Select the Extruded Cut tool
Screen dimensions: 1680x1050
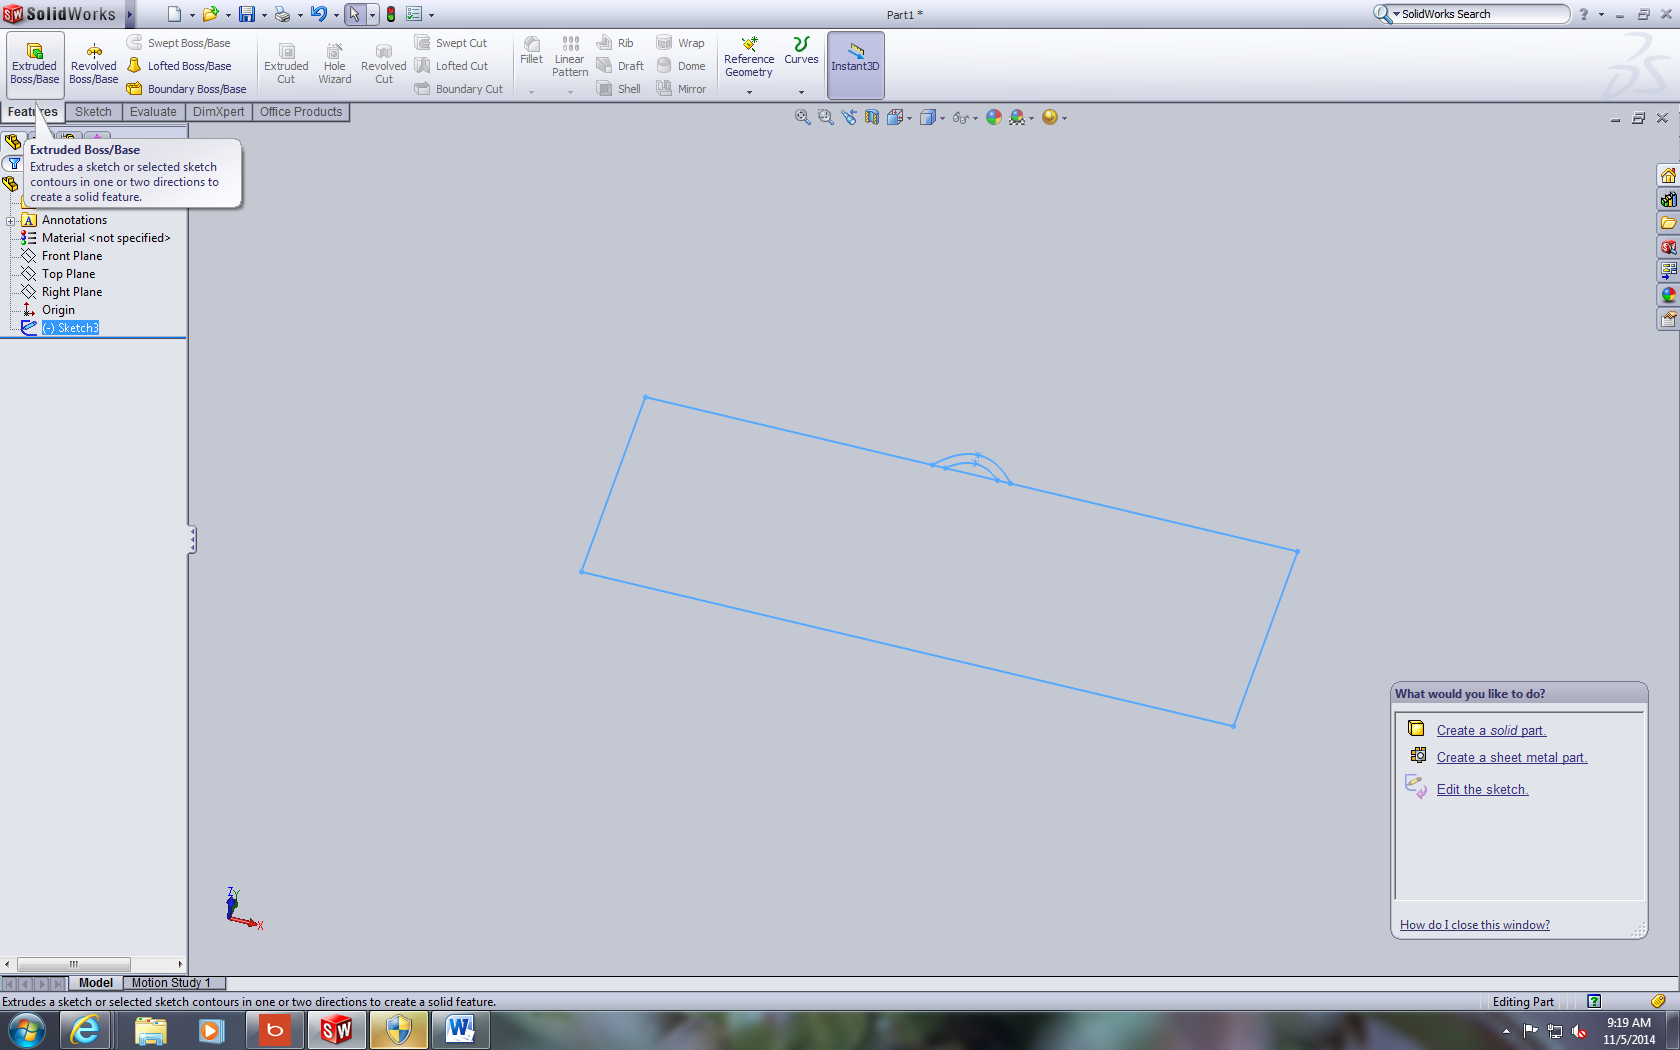[286, 64]
